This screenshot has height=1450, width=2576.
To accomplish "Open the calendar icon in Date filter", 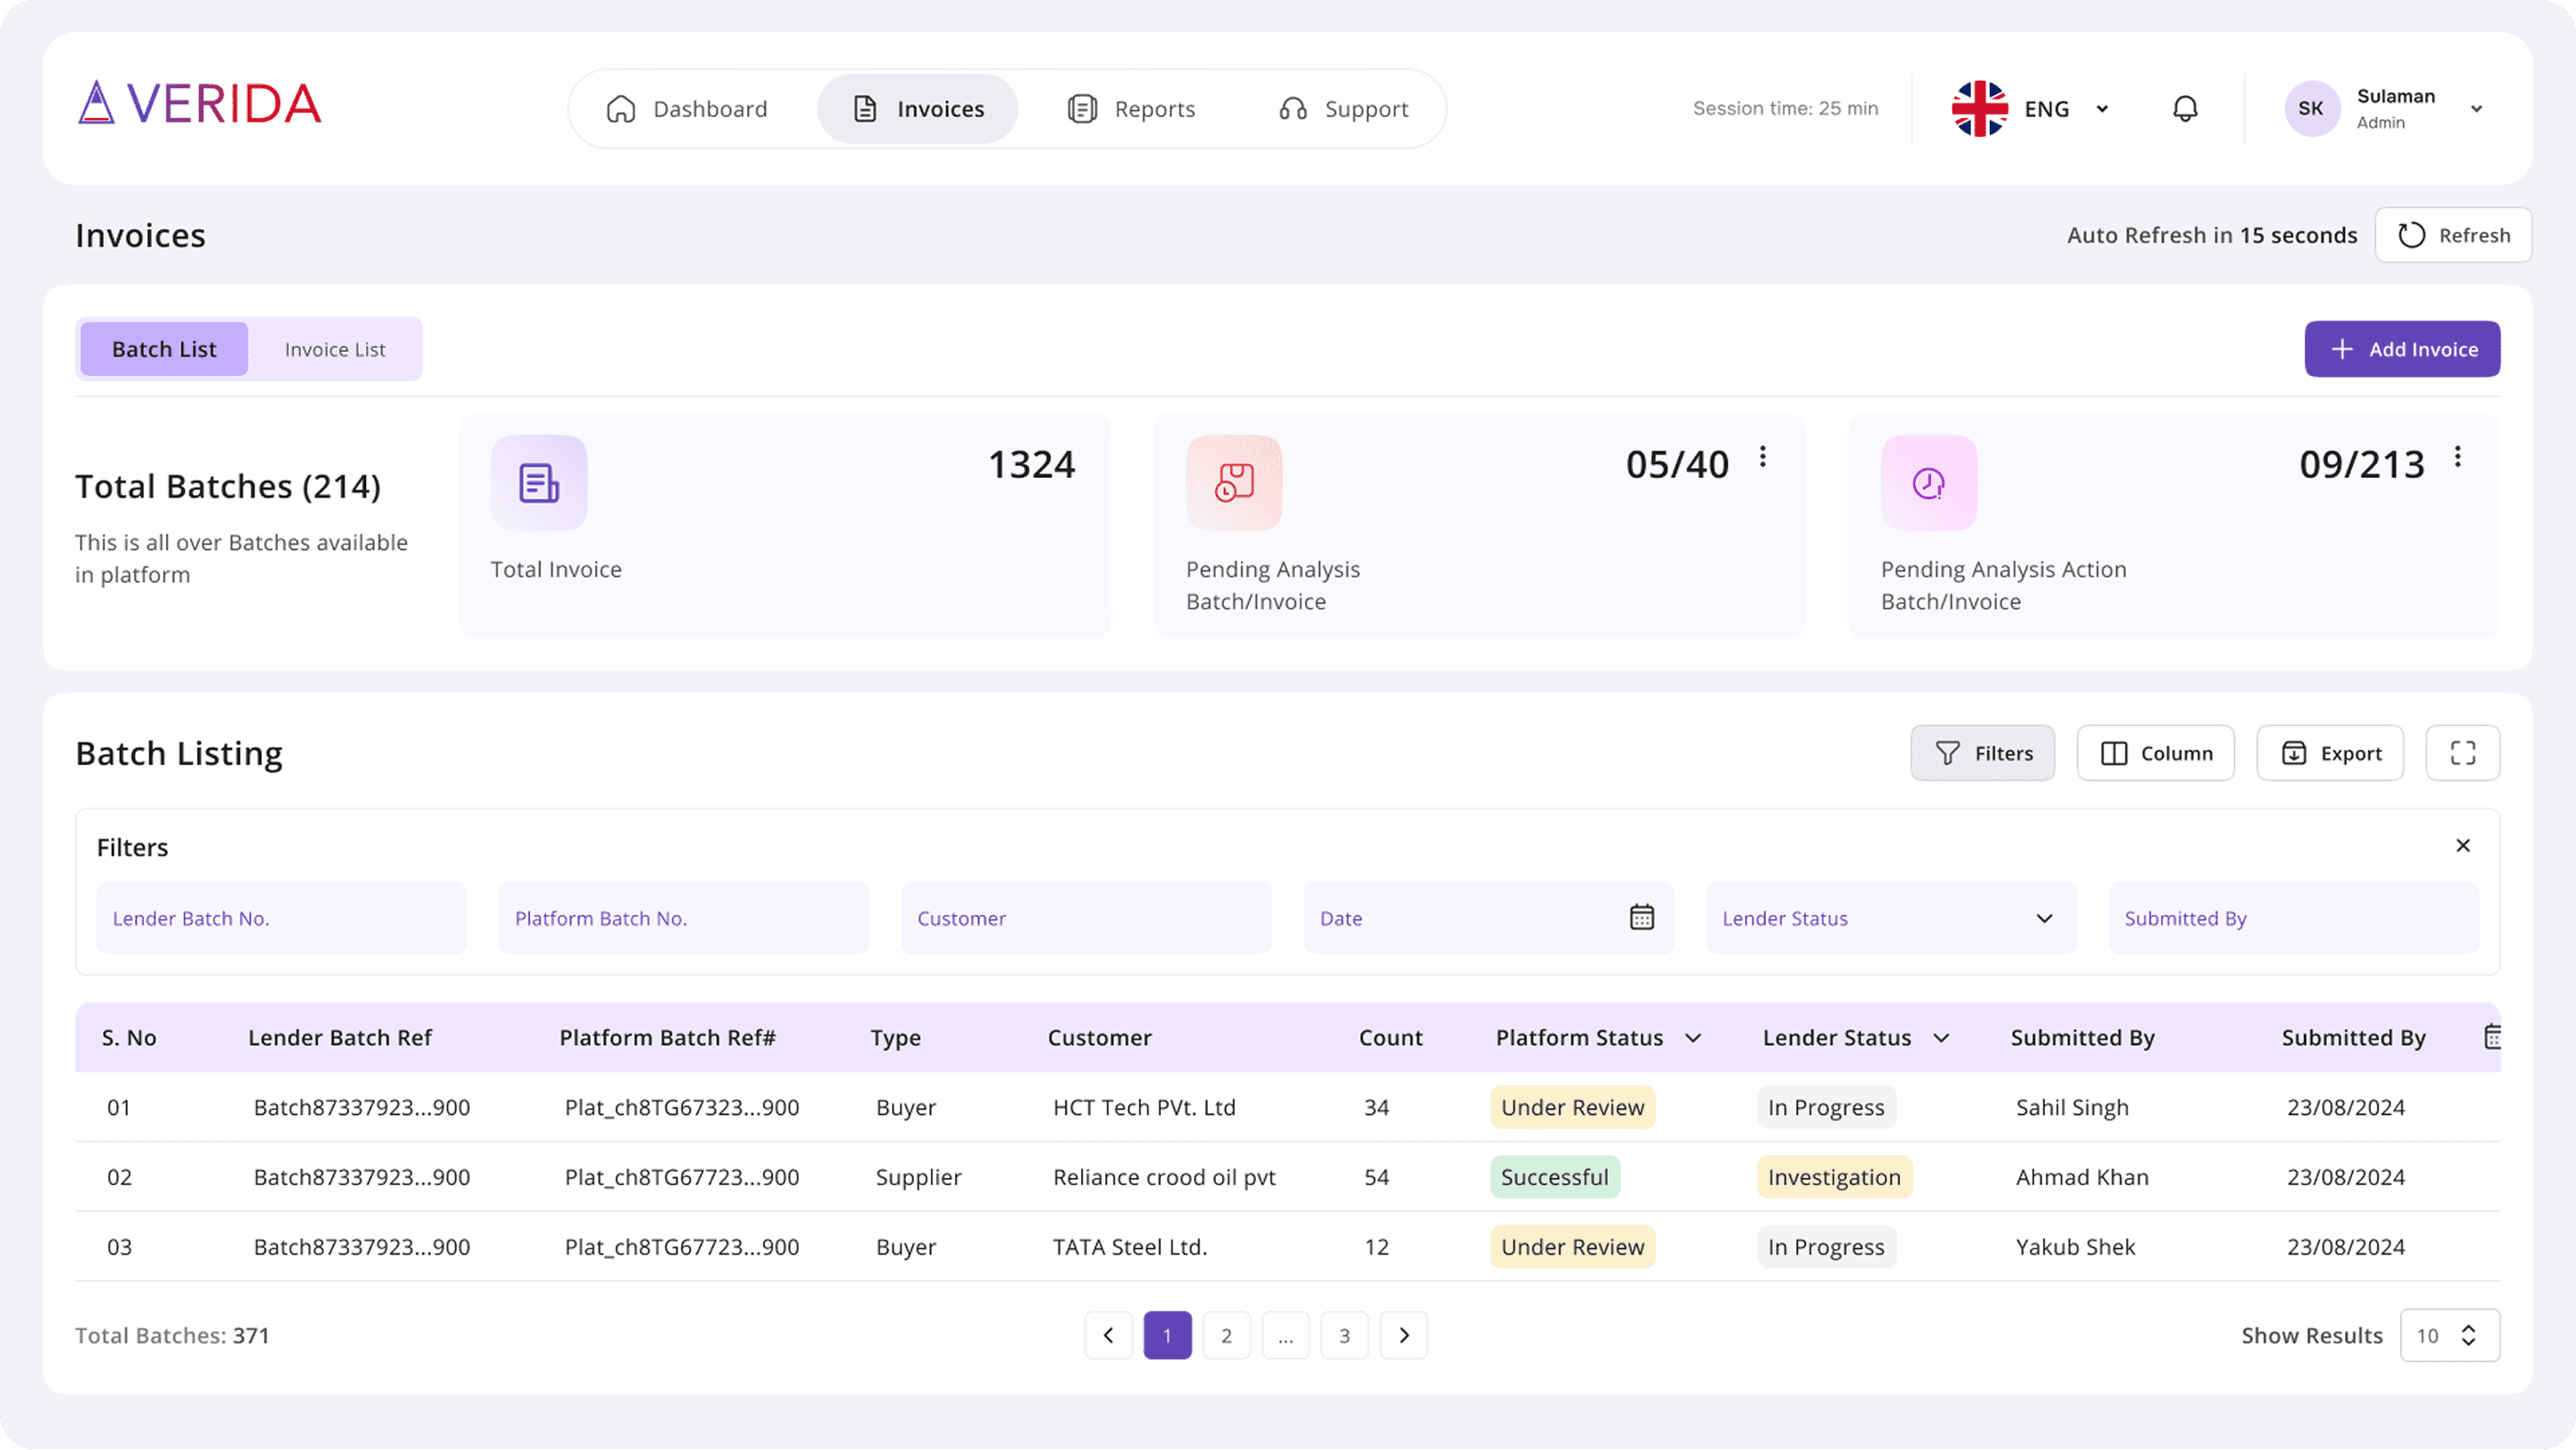I will coord(1641,917).
